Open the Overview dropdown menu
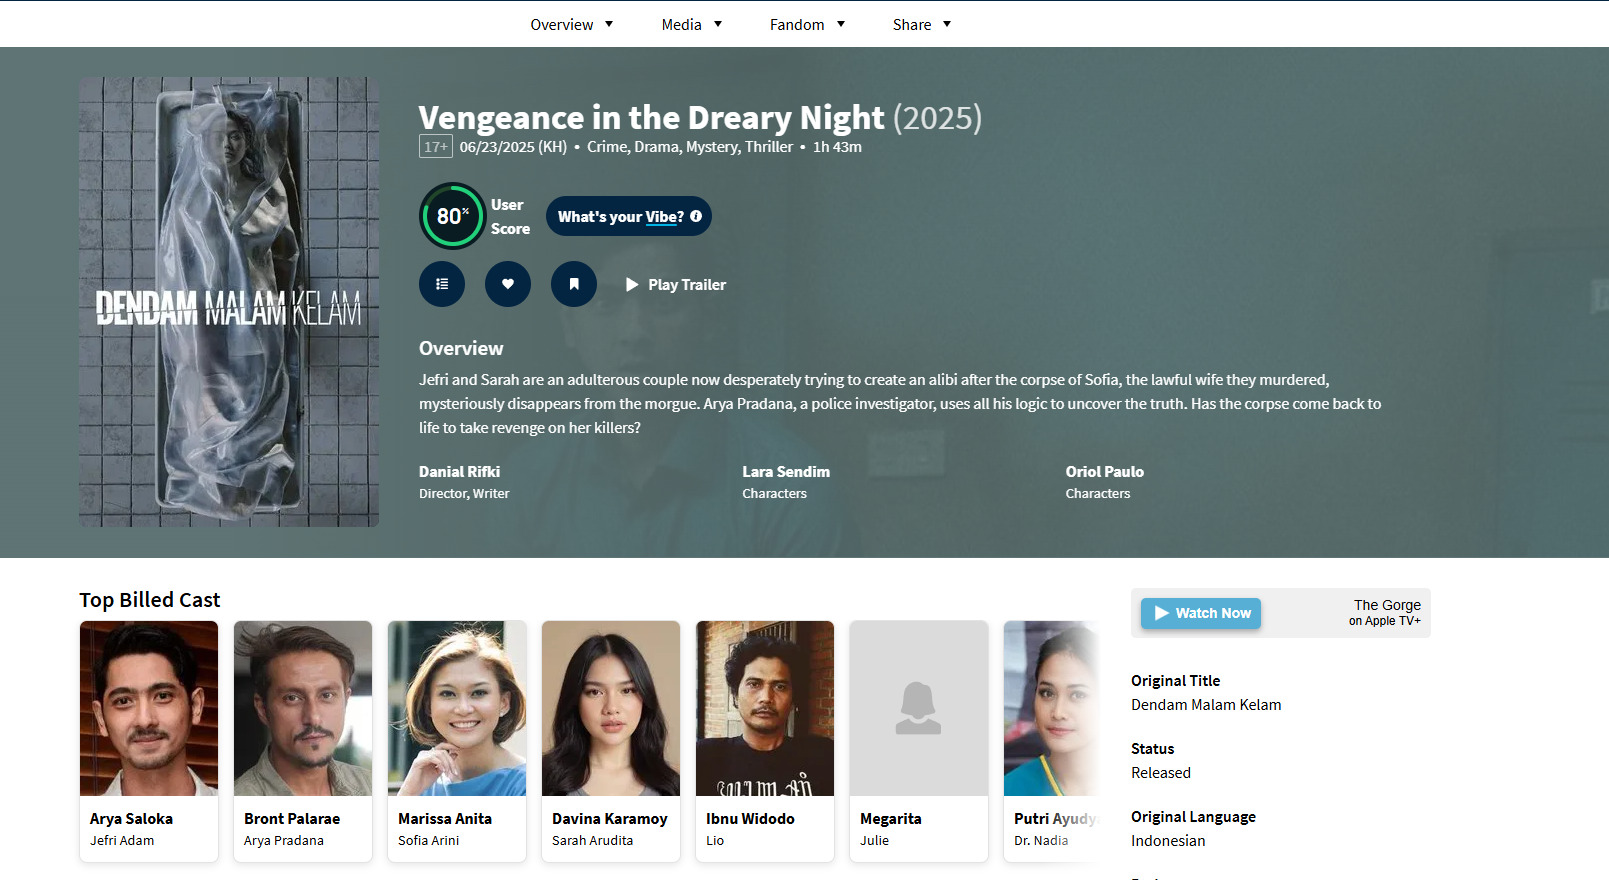1609x880 pixels. tap(571, 24)
